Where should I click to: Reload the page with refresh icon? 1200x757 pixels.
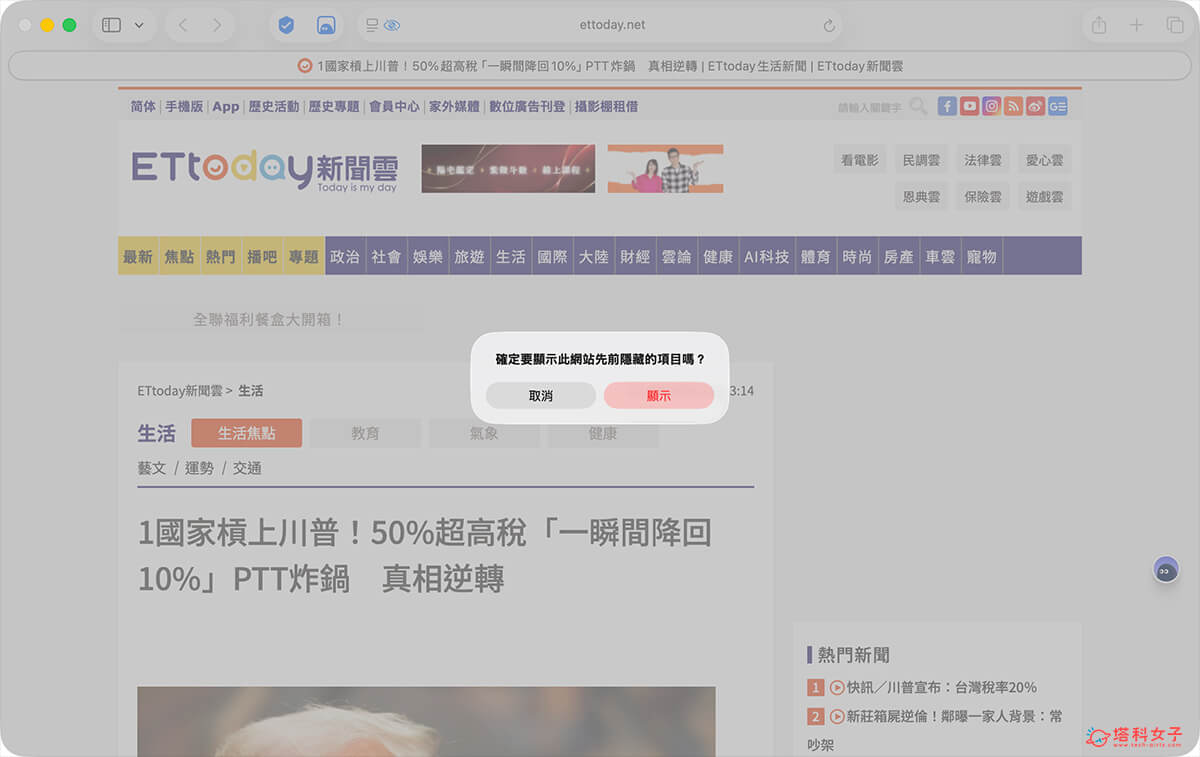pyautogui.click(x=829, y=25)
